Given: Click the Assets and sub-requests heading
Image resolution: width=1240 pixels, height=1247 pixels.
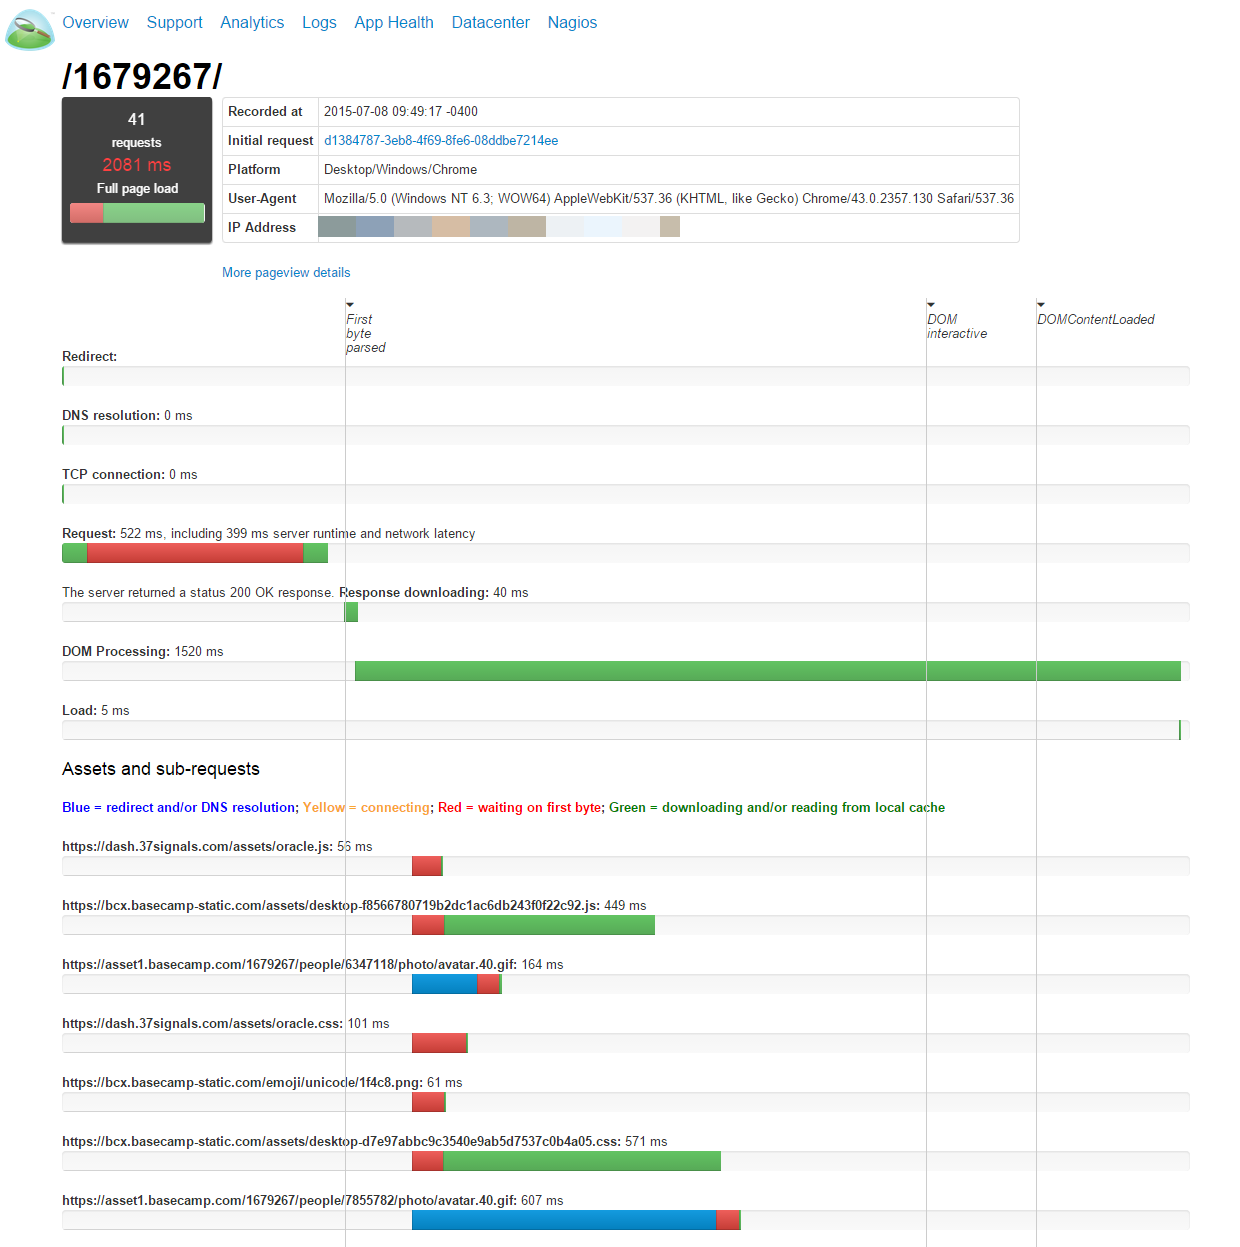Looking at the screenshot, I should pyautogui.click(x=161, y=769).
